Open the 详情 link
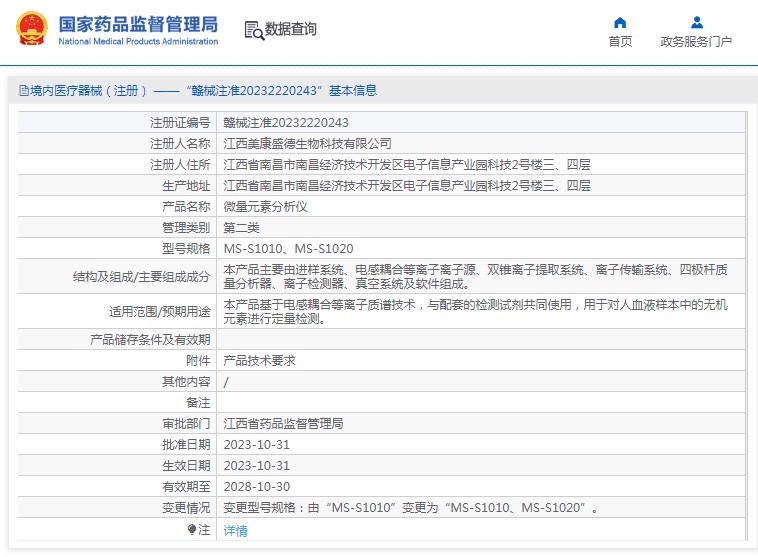 click(235, 531)
